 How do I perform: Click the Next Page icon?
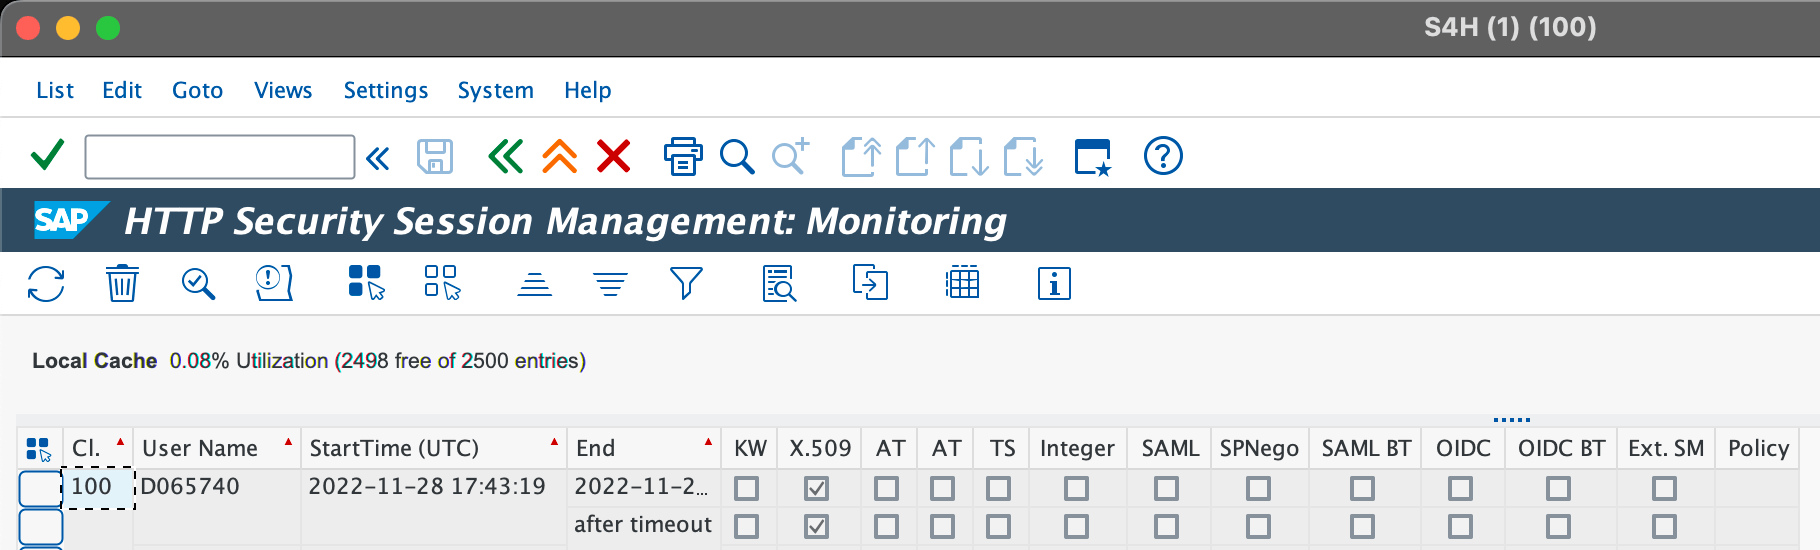(x=969, y=157)
